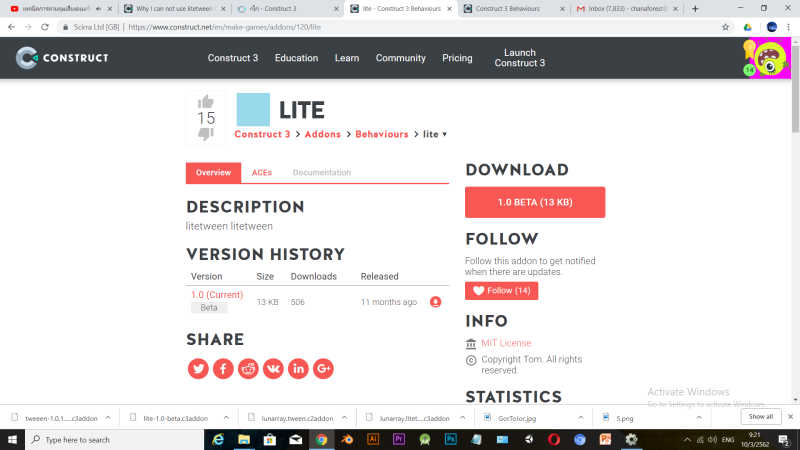Open a new browser tab
Image resolution: width=800 pixels, height=450 pixels.
pos(695,9)
